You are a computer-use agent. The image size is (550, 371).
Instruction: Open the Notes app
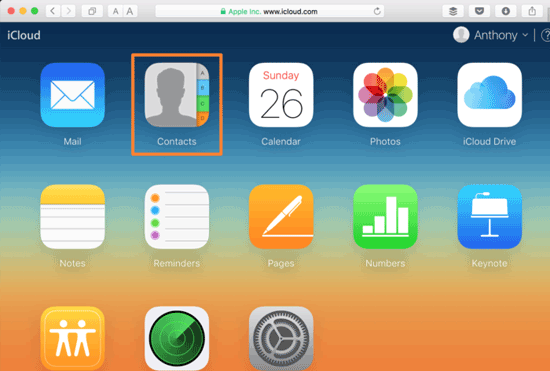(73, 217)
